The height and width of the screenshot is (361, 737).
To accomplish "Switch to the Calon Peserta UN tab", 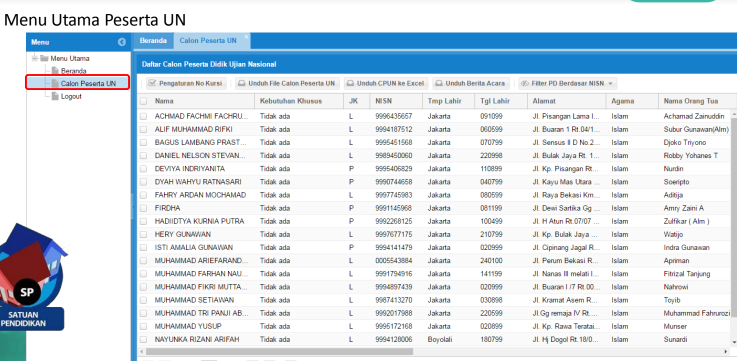I will (x=208, y=41).
